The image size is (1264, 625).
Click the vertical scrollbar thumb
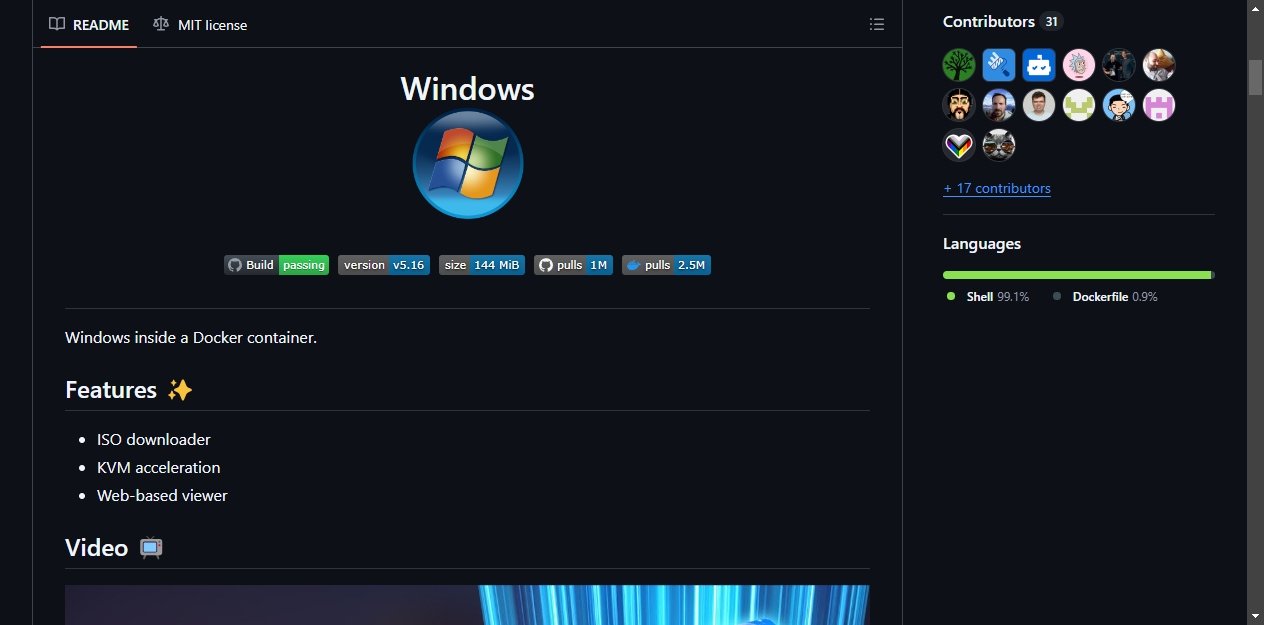coord(1255,77)
